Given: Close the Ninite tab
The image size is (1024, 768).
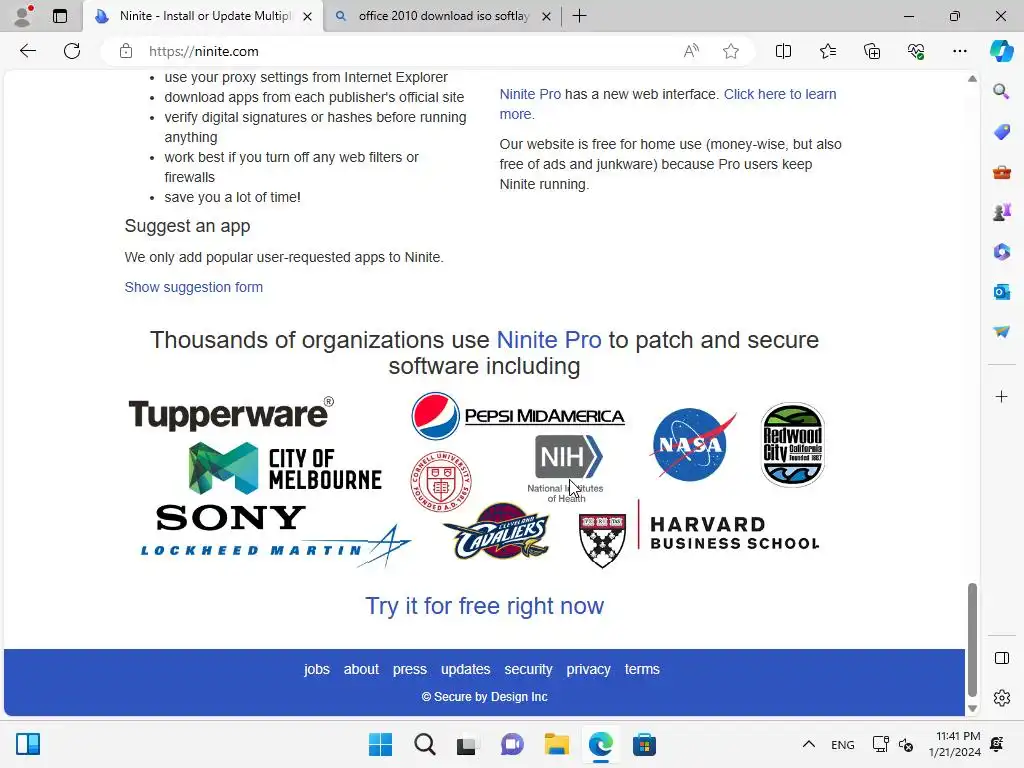Looking at the screenshot, I should (x=307, y=16).
